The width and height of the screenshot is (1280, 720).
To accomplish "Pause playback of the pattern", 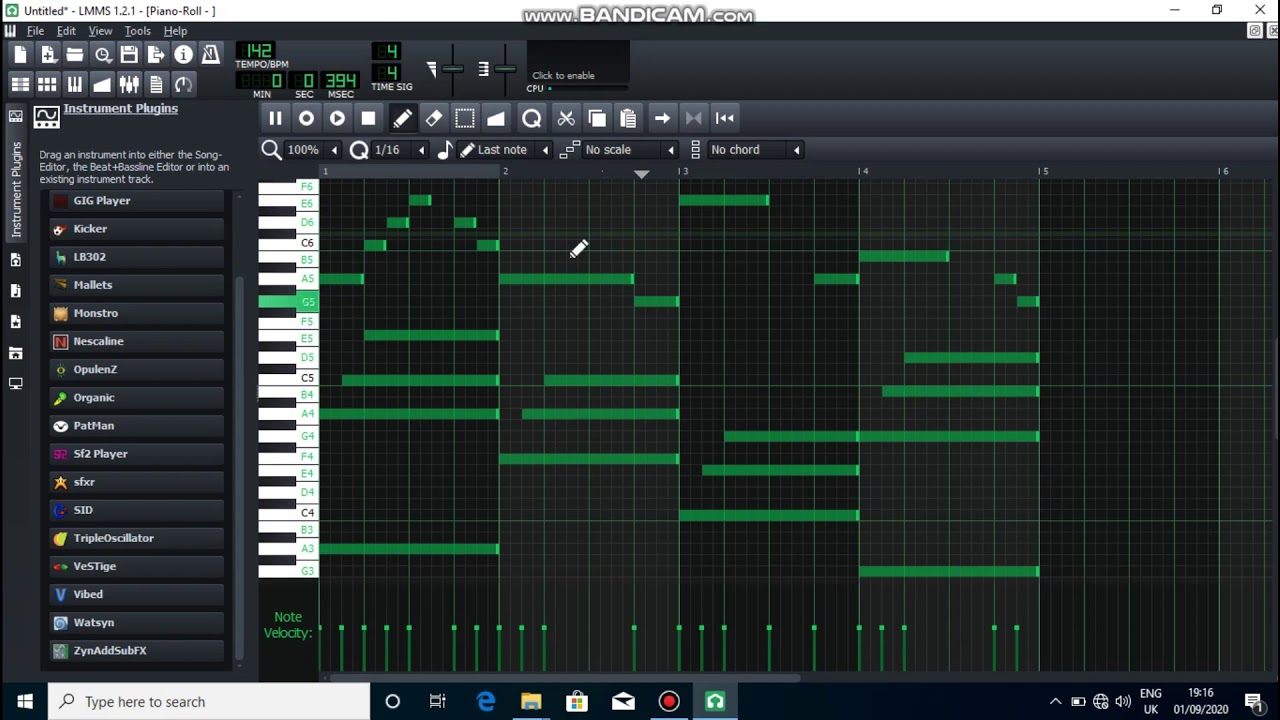I will pos(275,118).
